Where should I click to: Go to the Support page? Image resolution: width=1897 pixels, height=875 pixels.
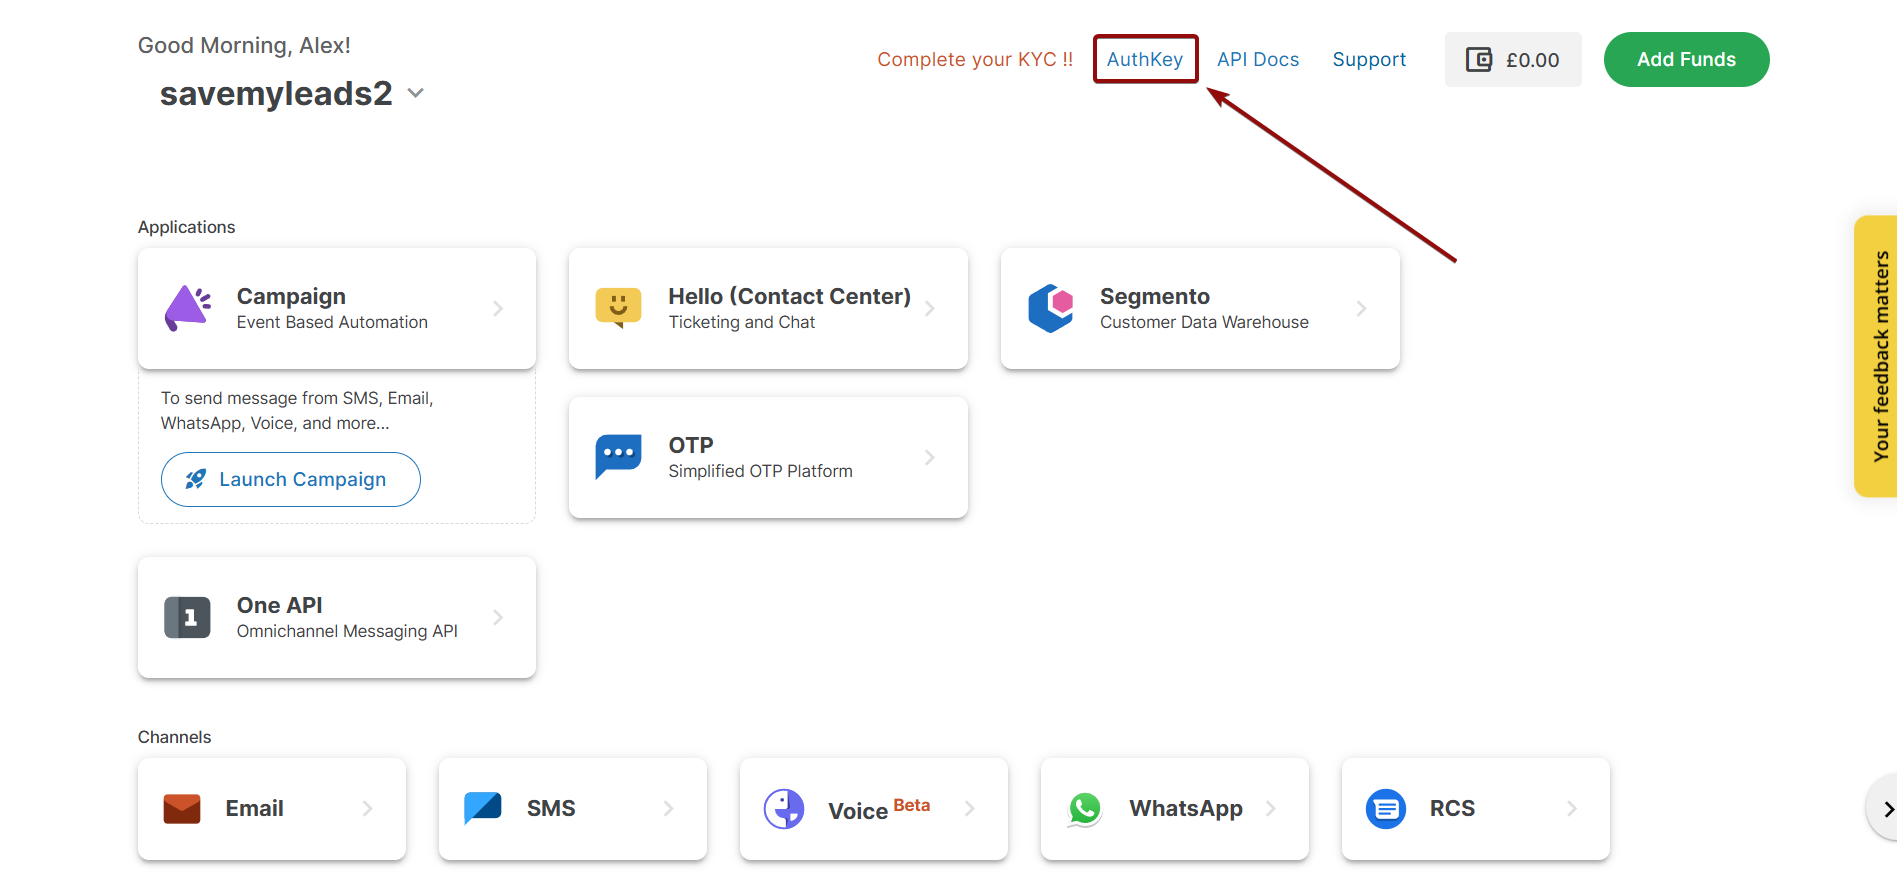(1369, 59)
